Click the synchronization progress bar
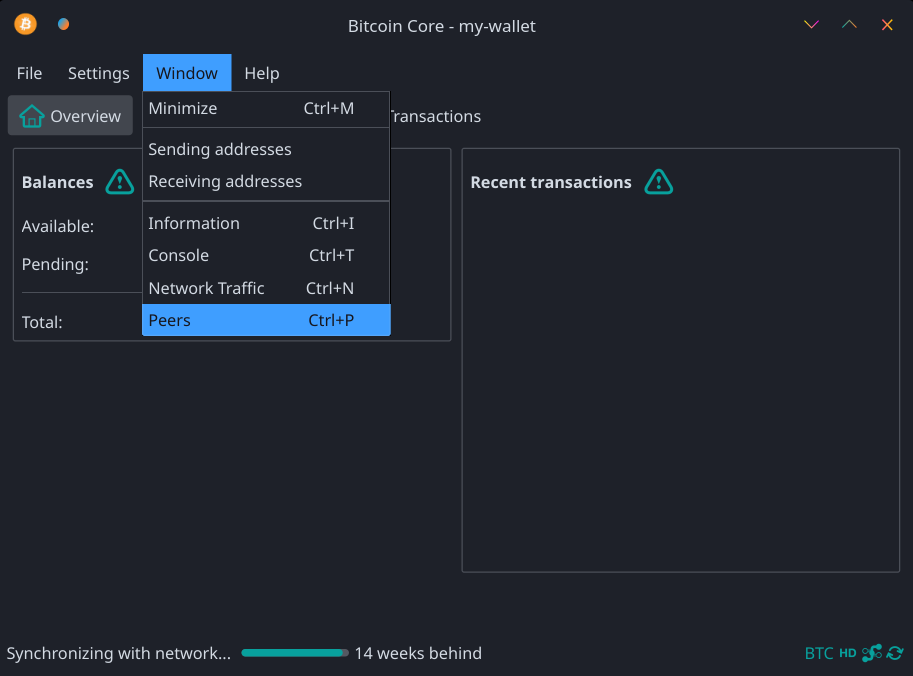Screen dimensions: 913x676 coord(295,653)
